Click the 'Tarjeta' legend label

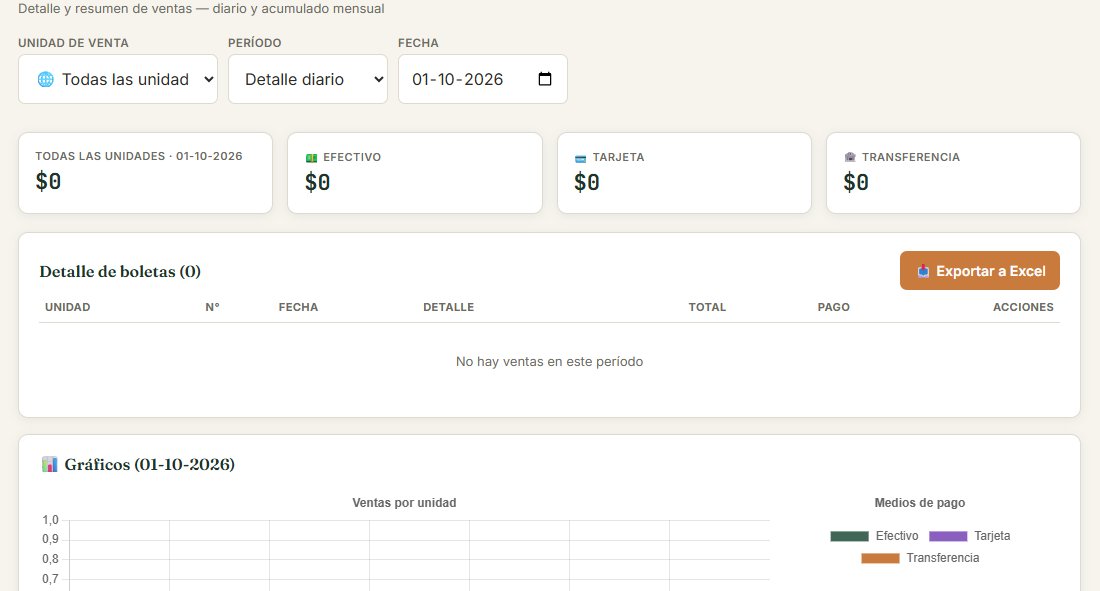(x=992, y=536)
